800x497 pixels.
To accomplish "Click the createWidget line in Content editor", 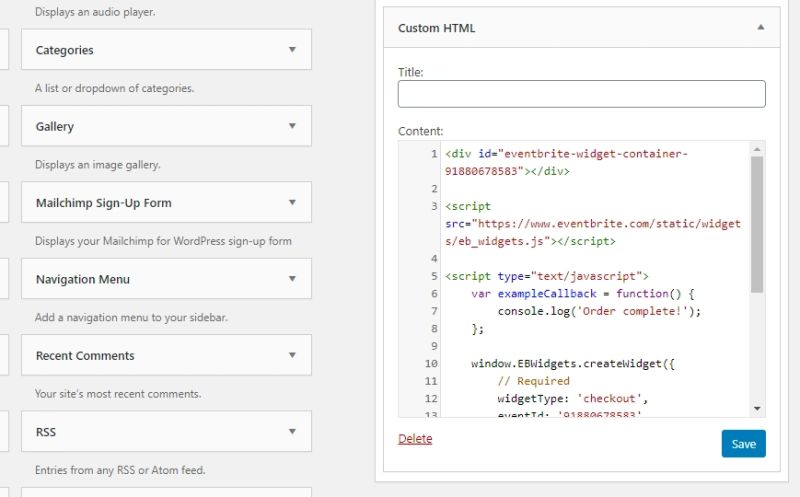I will click(x=573, y=364).
